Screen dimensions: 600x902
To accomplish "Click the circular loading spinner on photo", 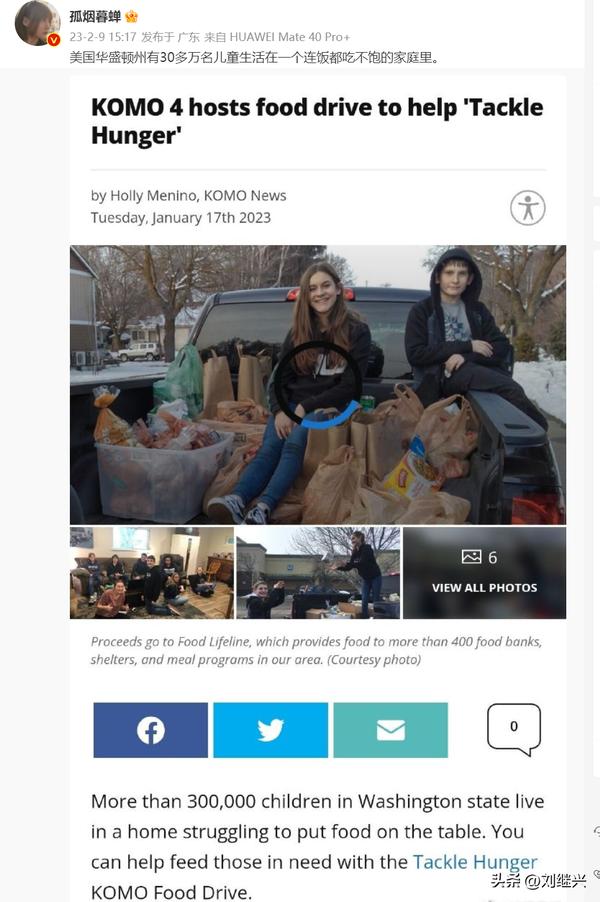I will click(318, 385).
